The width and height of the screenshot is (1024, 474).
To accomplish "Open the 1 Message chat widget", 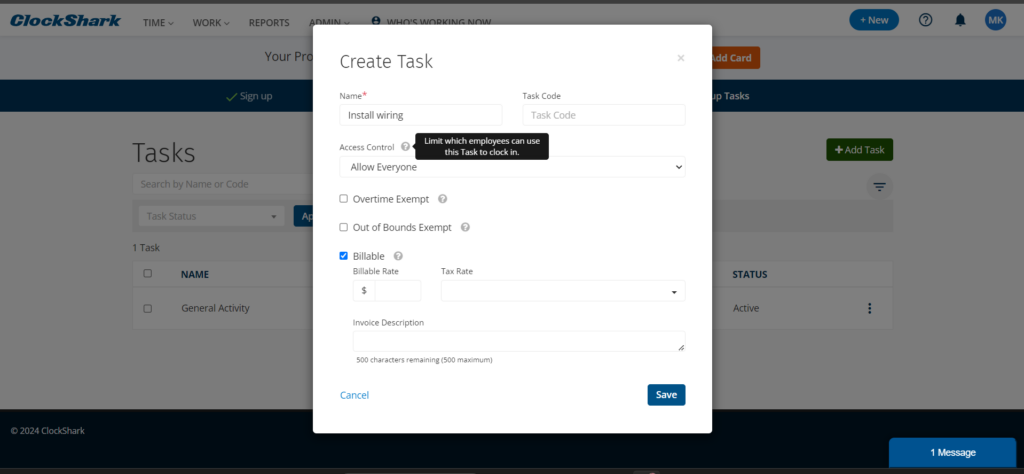I will pyautogui.click(x=953, y=452).
